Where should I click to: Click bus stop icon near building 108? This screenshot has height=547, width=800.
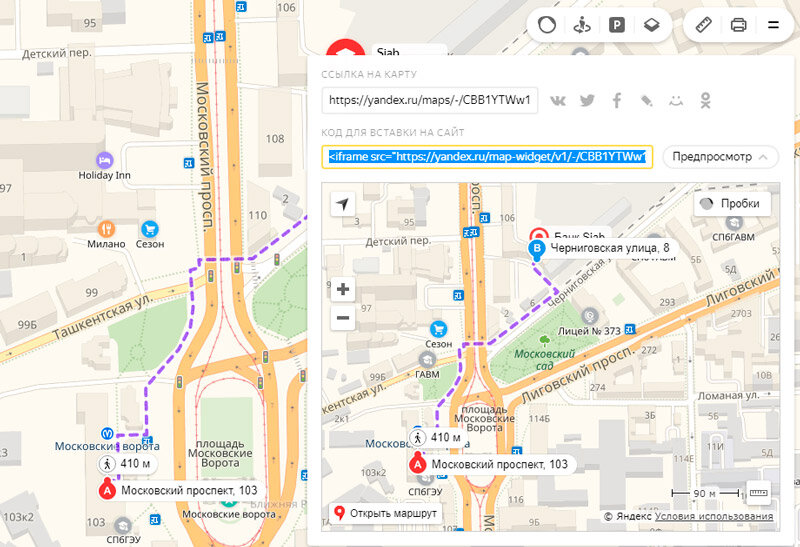[x=189, y=163]
